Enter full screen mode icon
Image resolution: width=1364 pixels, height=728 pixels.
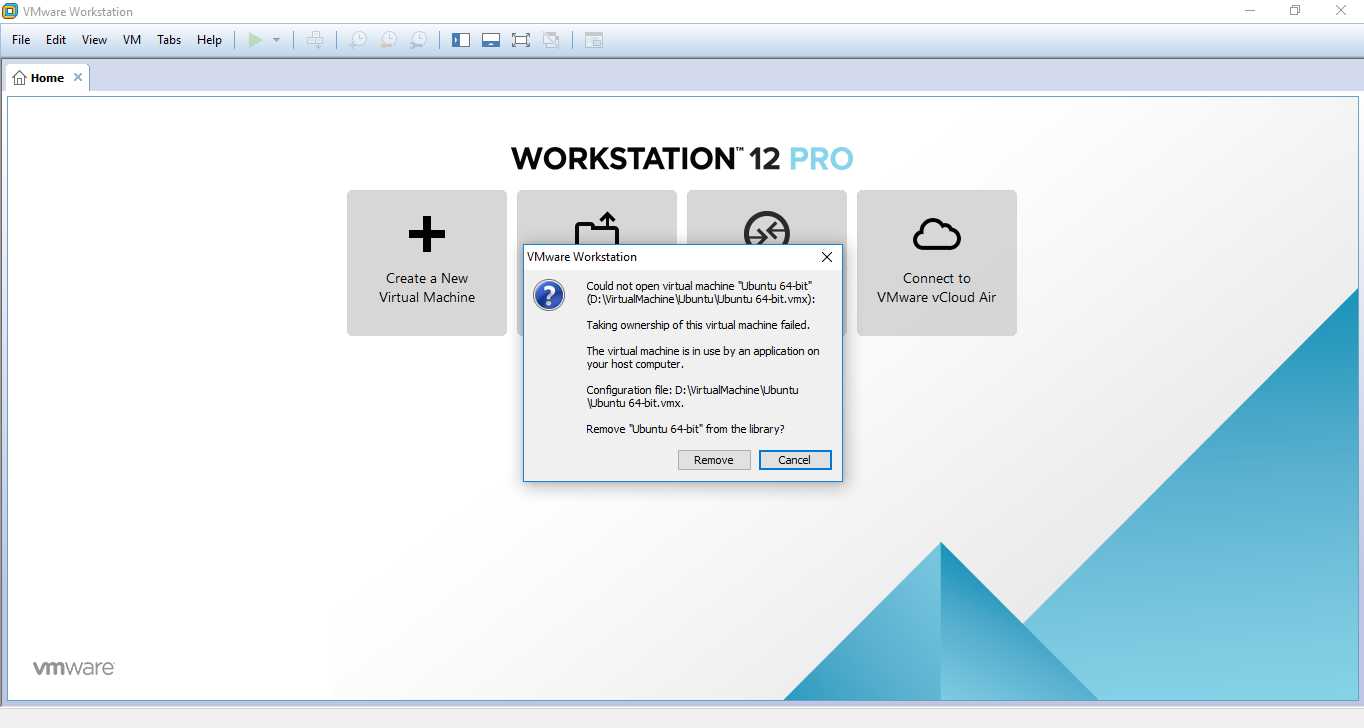tap(520, 40)
